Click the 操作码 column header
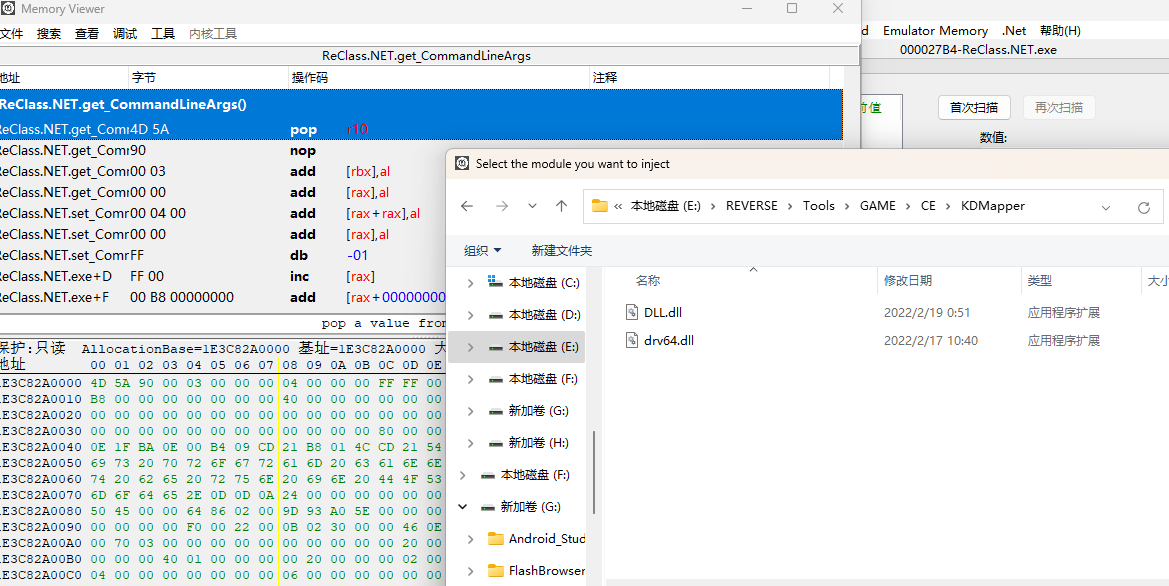This screenshot has width=1169, height=586. click(439, 78)
